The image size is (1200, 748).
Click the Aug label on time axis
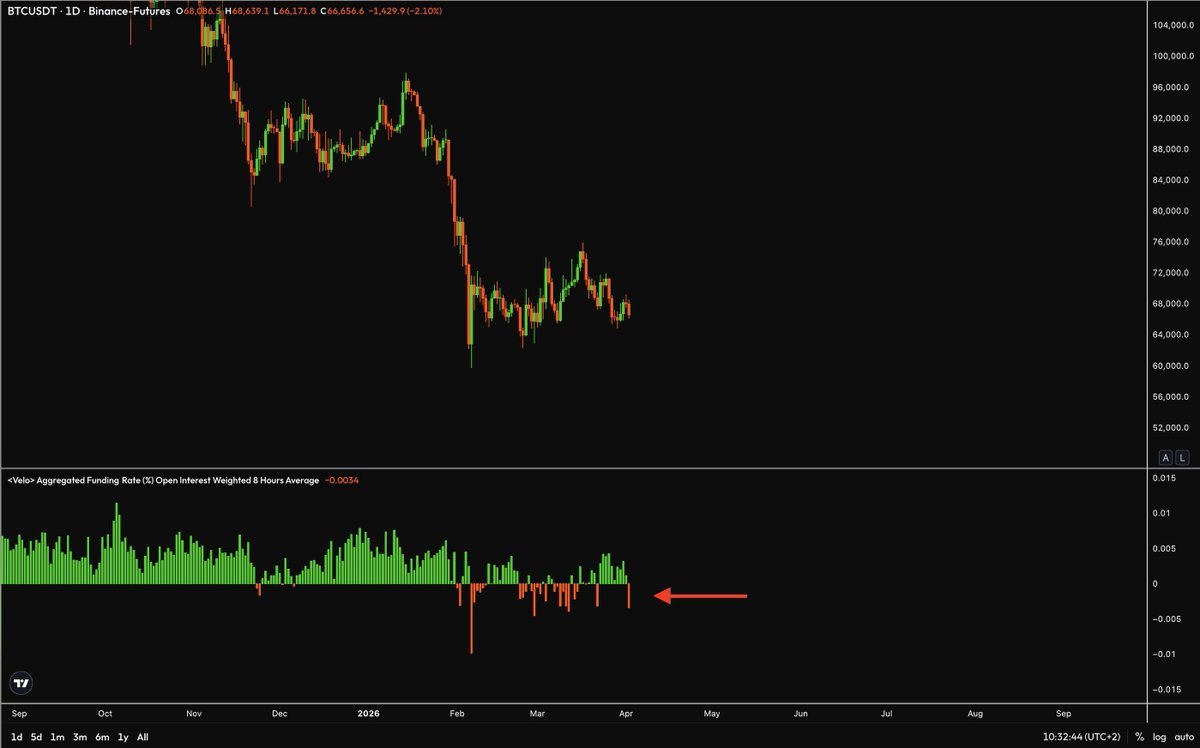click(x=976, y=714)
